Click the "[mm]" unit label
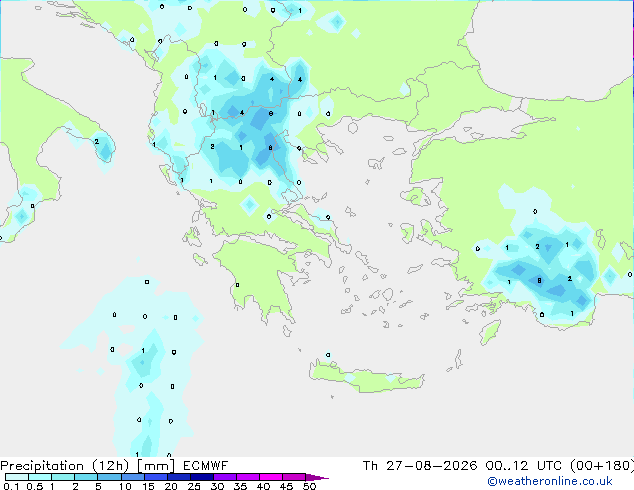 pyautogui.click(x=156, y=466)
